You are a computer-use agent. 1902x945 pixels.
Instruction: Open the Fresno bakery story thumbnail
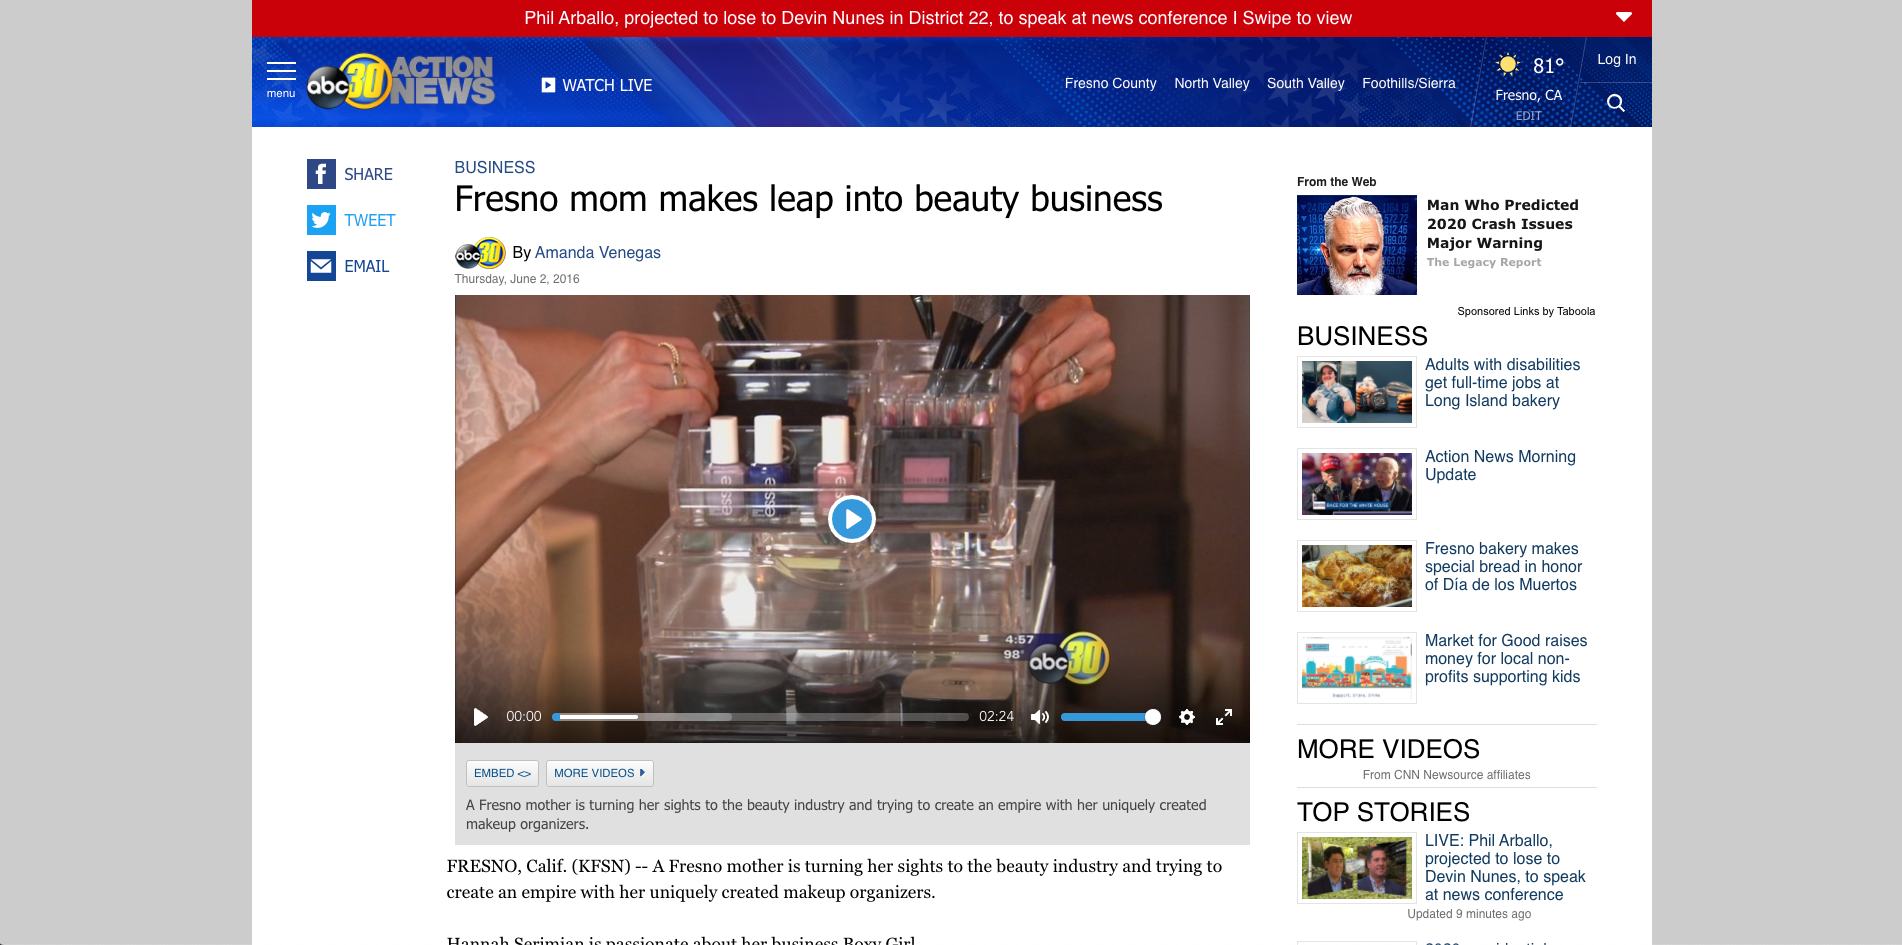[1356, 576]
